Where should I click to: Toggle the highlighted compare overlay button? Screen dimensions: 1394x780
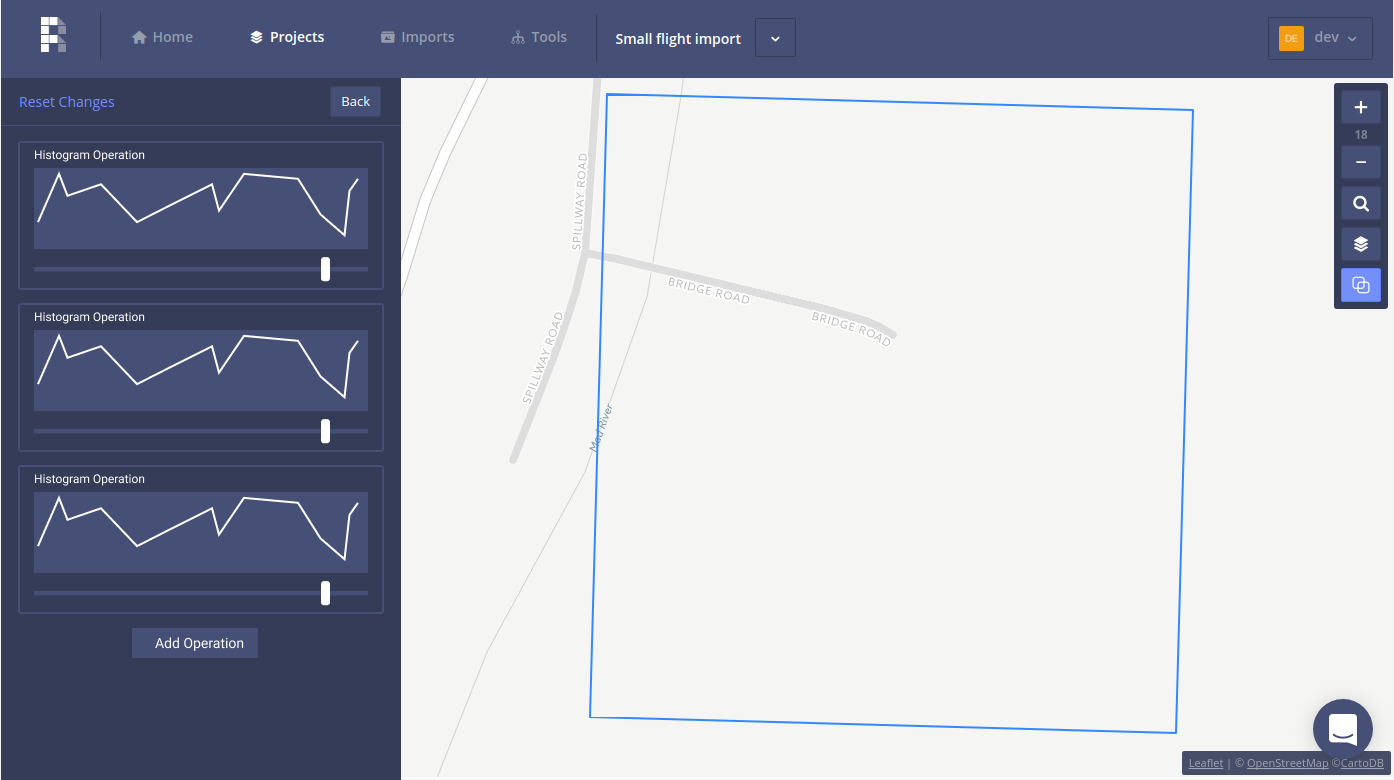click(1360, 285)
